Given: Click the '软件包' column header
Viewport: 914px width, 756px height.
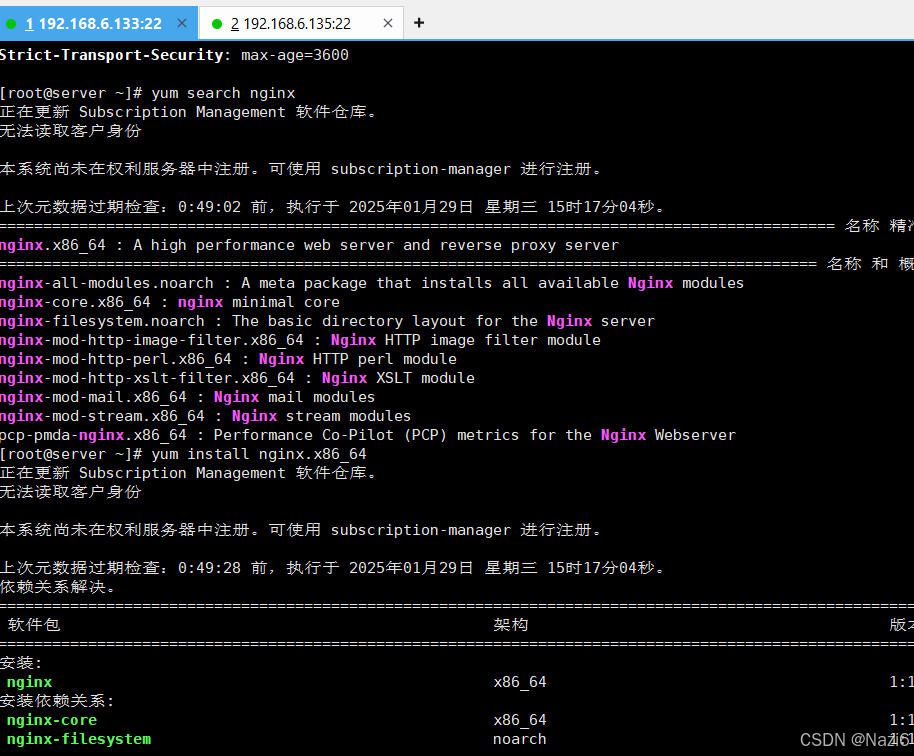Looking at the screenshot, I should [x=34, y=625].
